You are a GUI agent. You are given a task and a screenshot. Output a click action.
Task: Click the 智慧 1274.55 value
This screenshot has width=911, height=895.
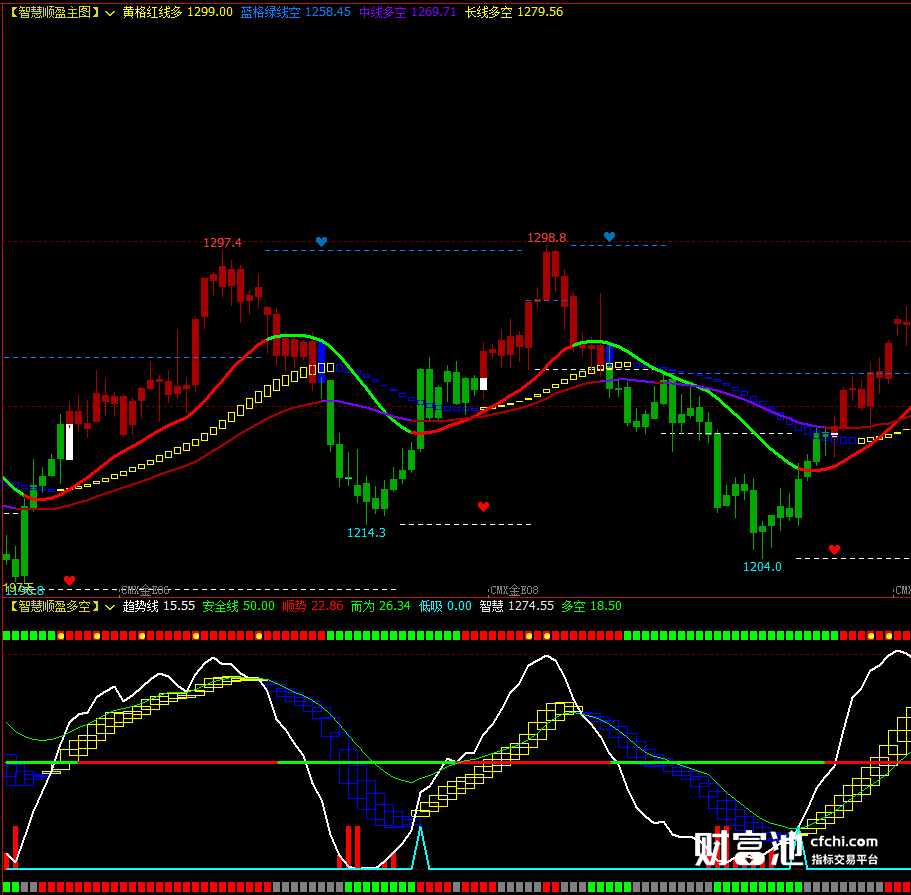[x=517, y=606]
